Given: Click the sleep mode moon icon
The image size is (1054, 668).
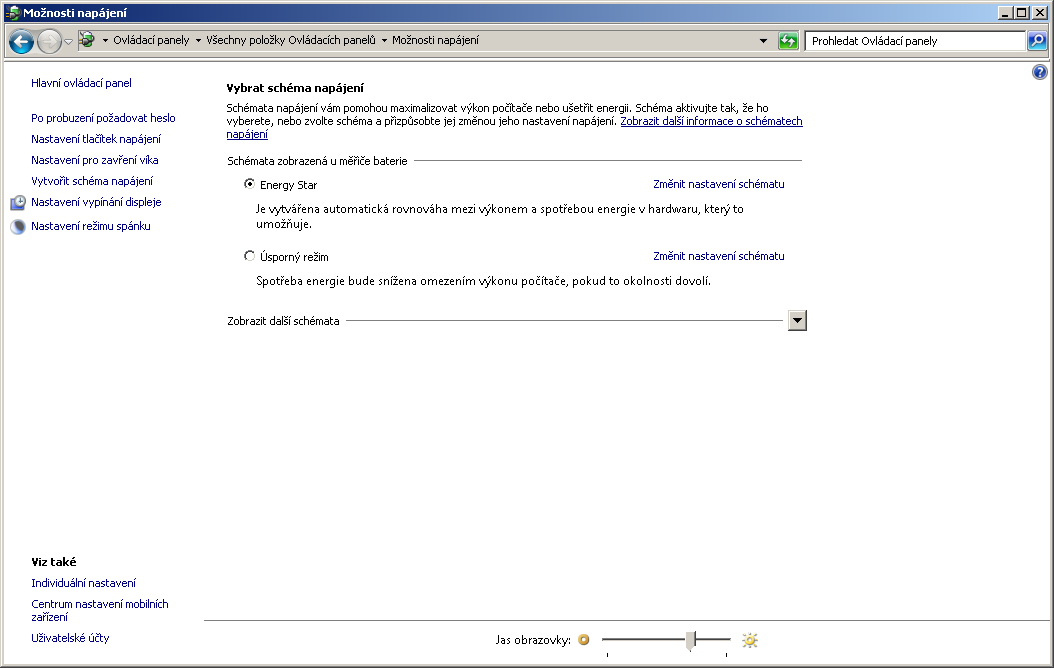Looking at the screenshot, I should click(x=18, y=226).
